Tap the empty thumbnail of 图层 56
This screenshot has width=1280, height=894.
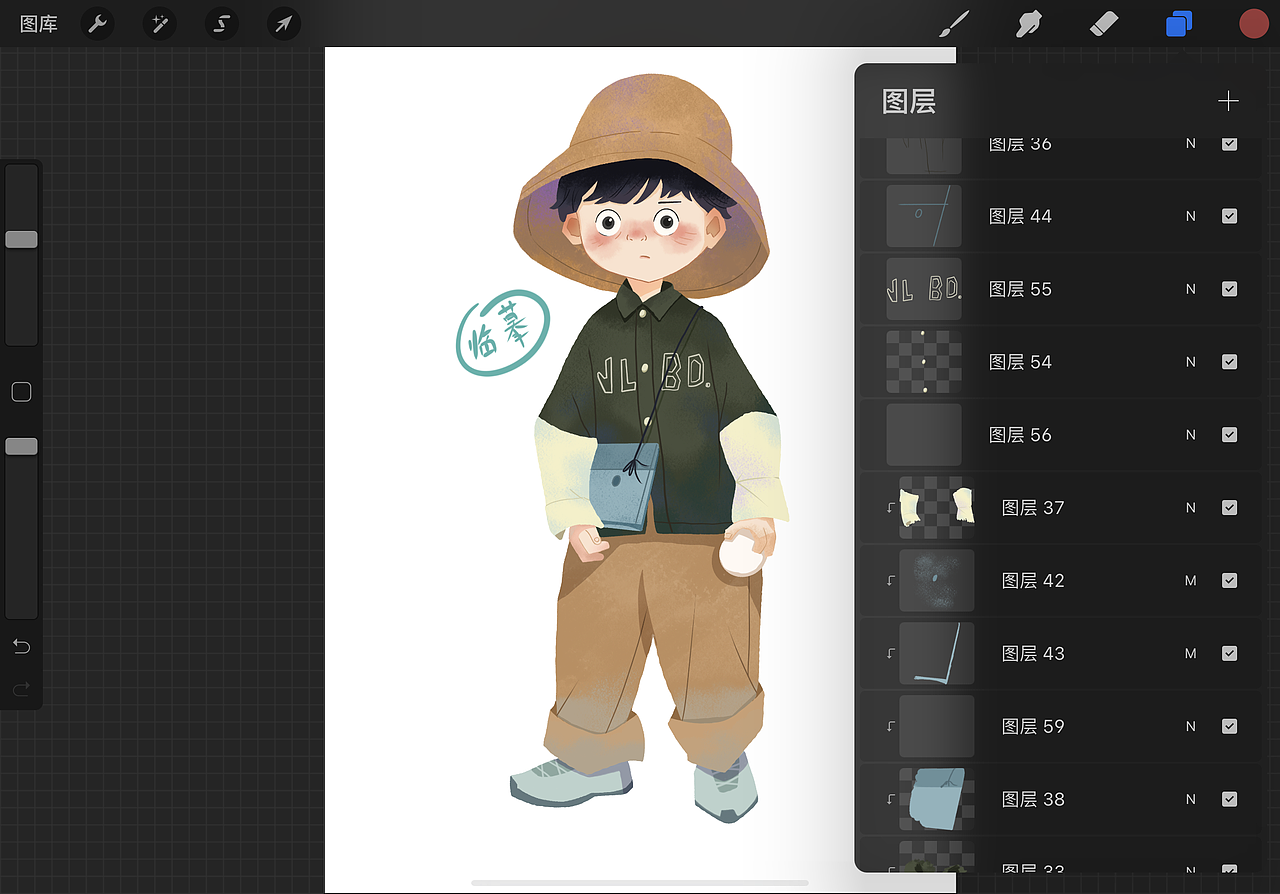coord(924,435)
